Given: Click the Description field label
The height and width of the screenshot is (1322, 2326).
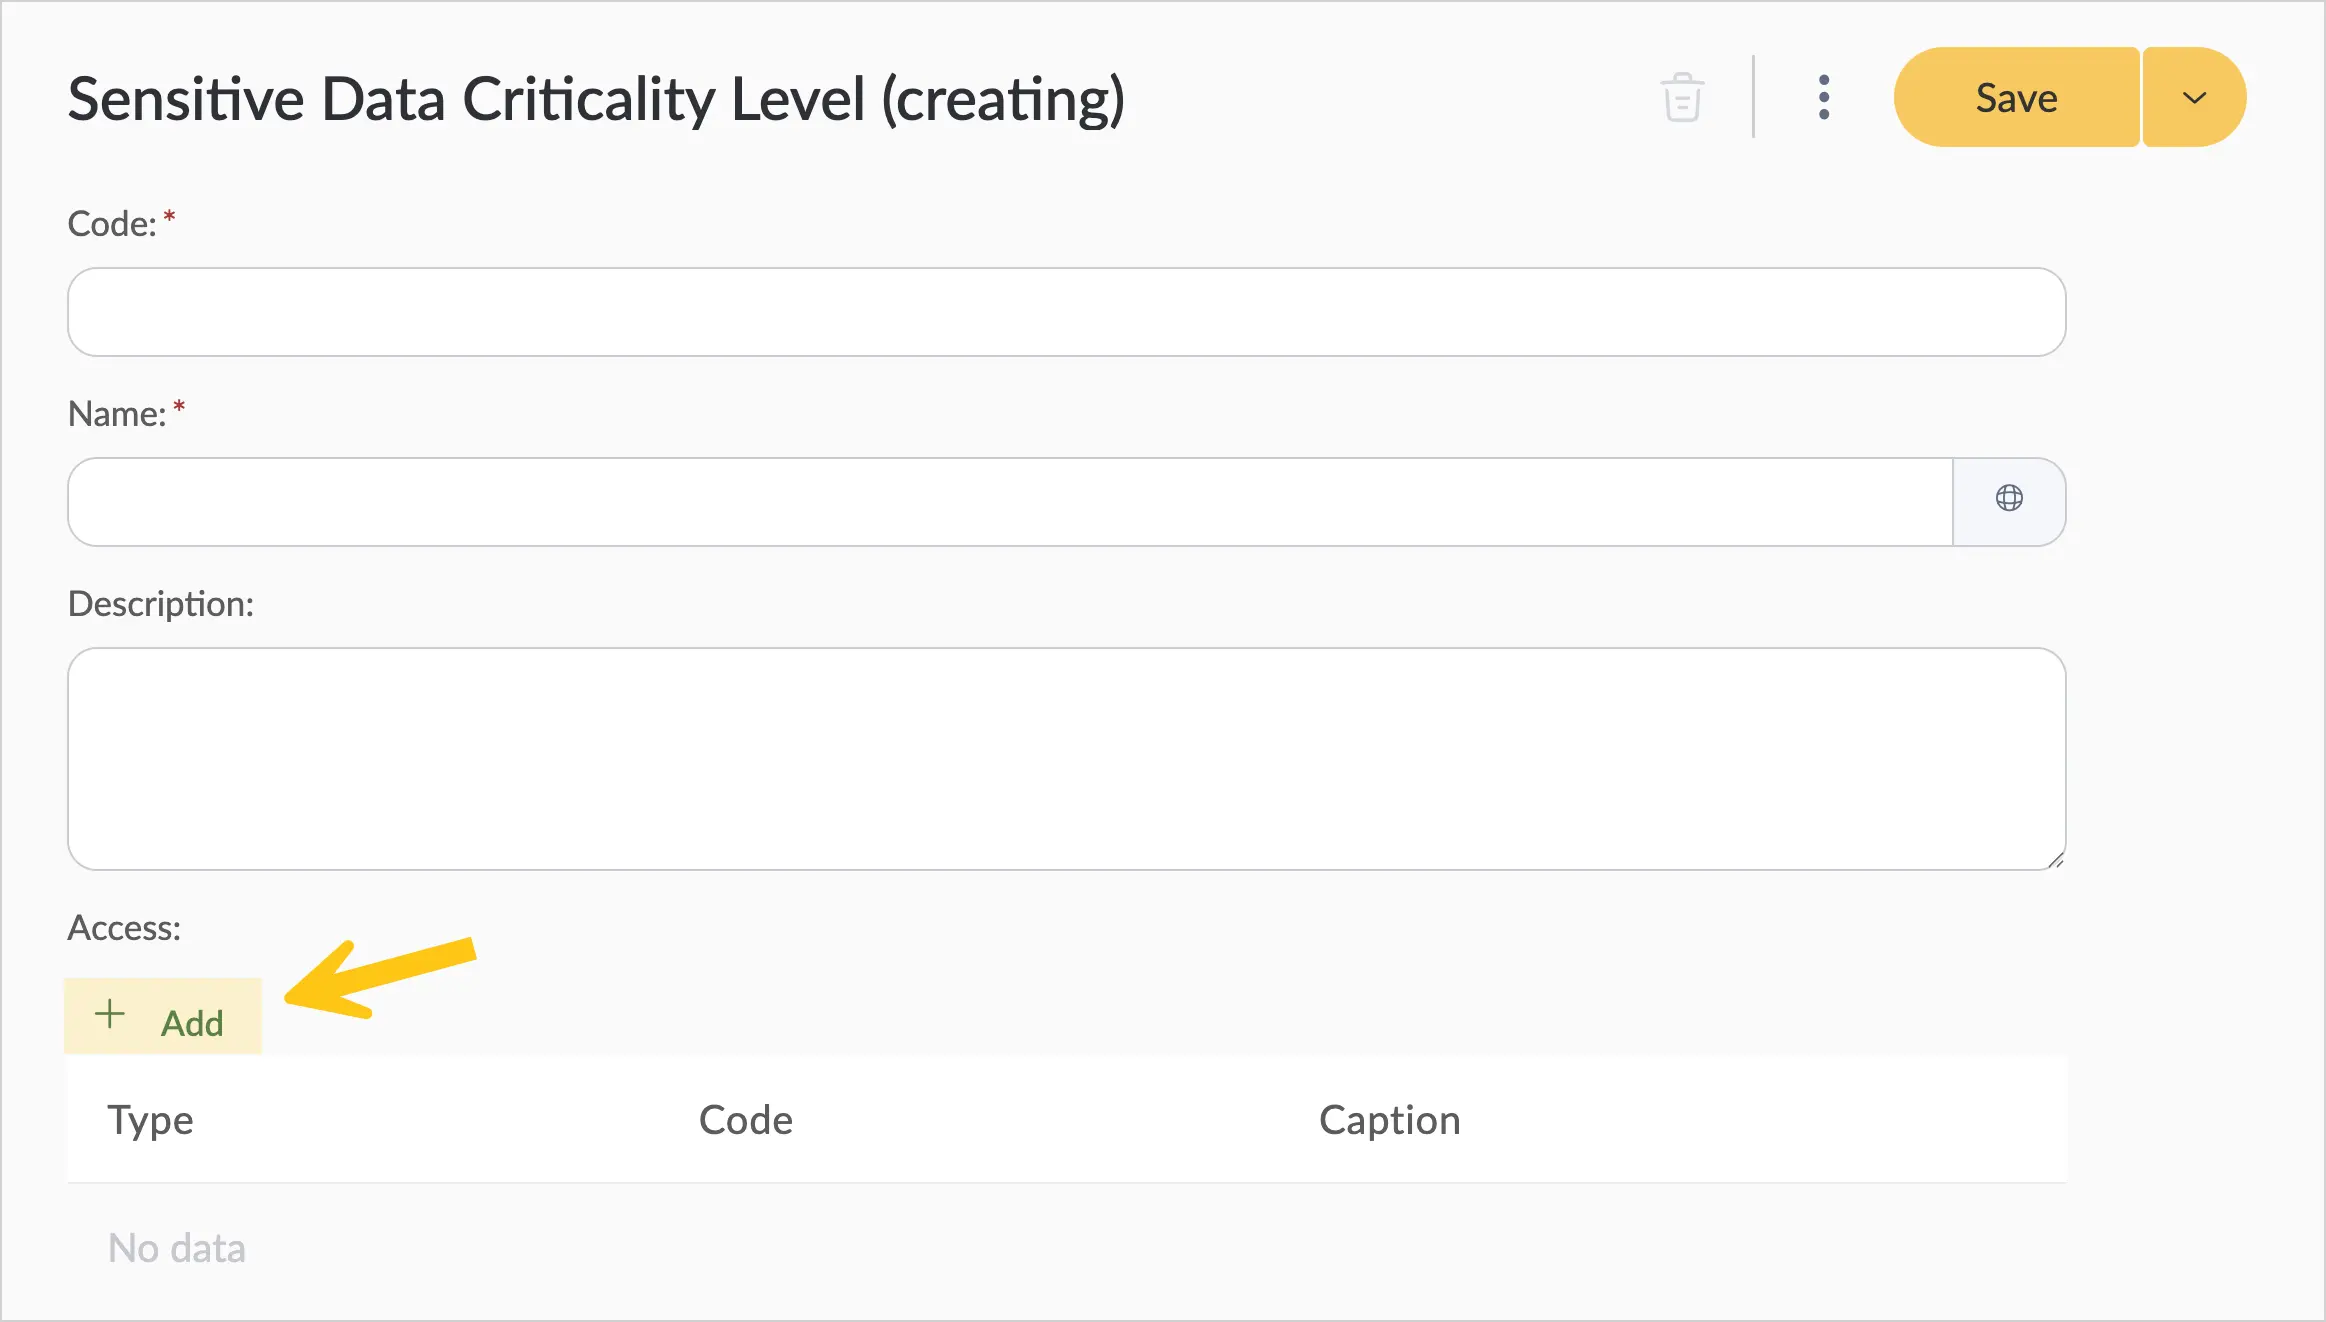Looking at the screenshot, I should point(160,604).
